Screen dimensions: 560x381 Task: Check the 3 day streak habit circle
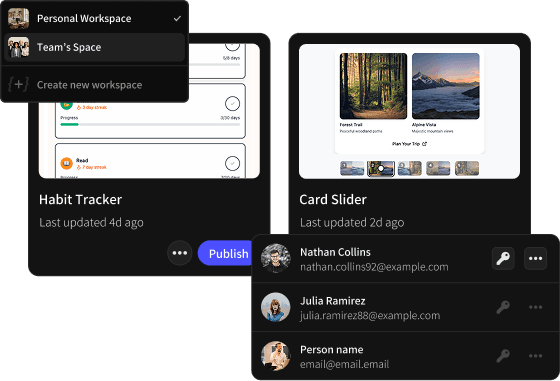pos(232,104)
